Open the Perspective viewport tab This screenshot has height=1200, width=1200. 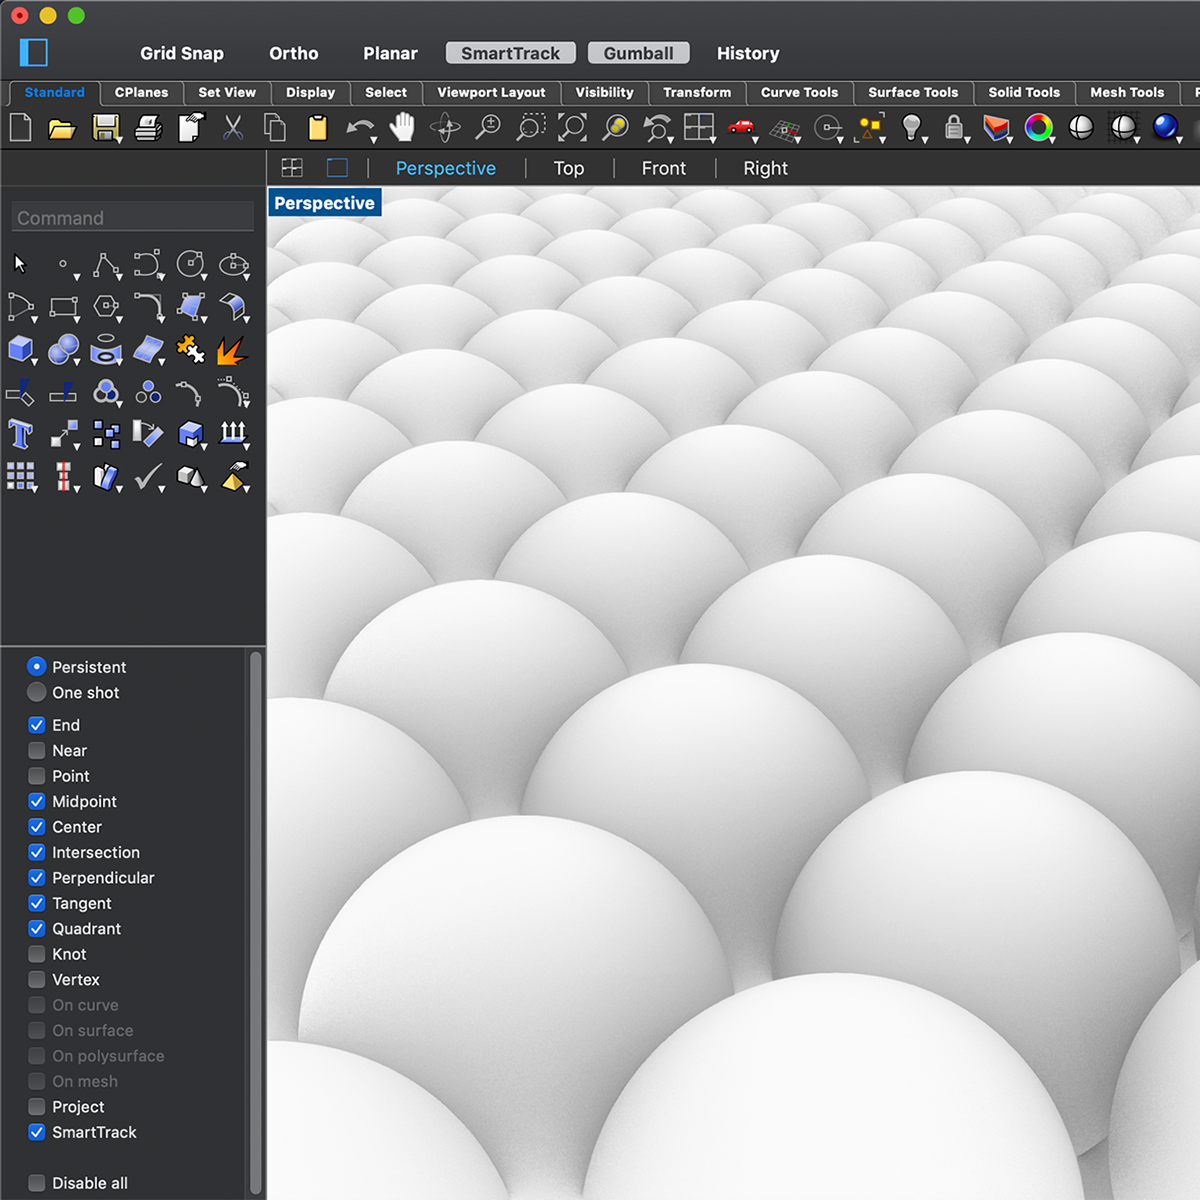[445, 168]
